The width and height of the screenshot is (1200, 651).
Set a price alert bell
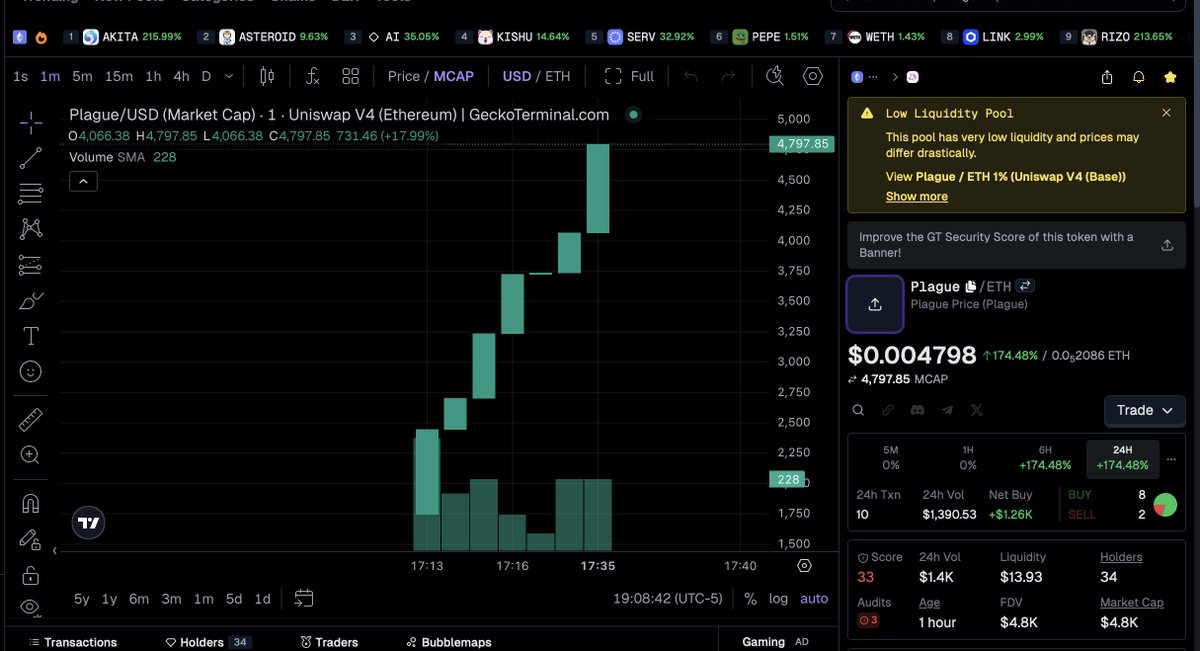click(1139, 77)
